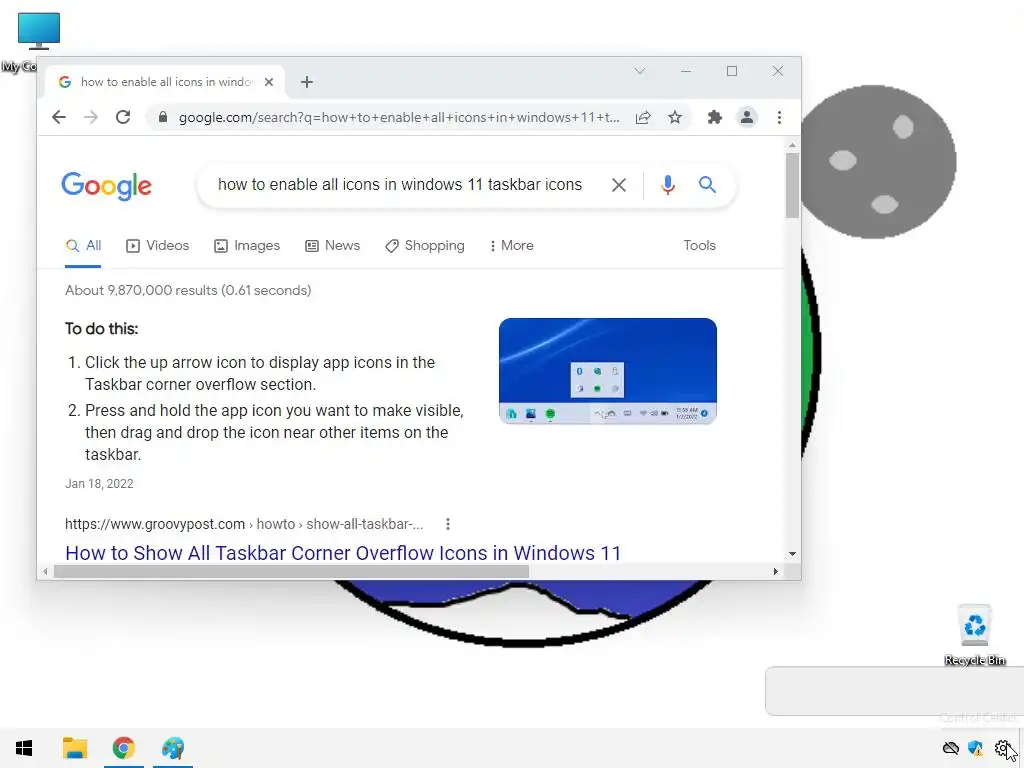This screenshot has height=768, width=1024.
Task: Open the Paint app from the taskbar
Action: coord(173,748)
